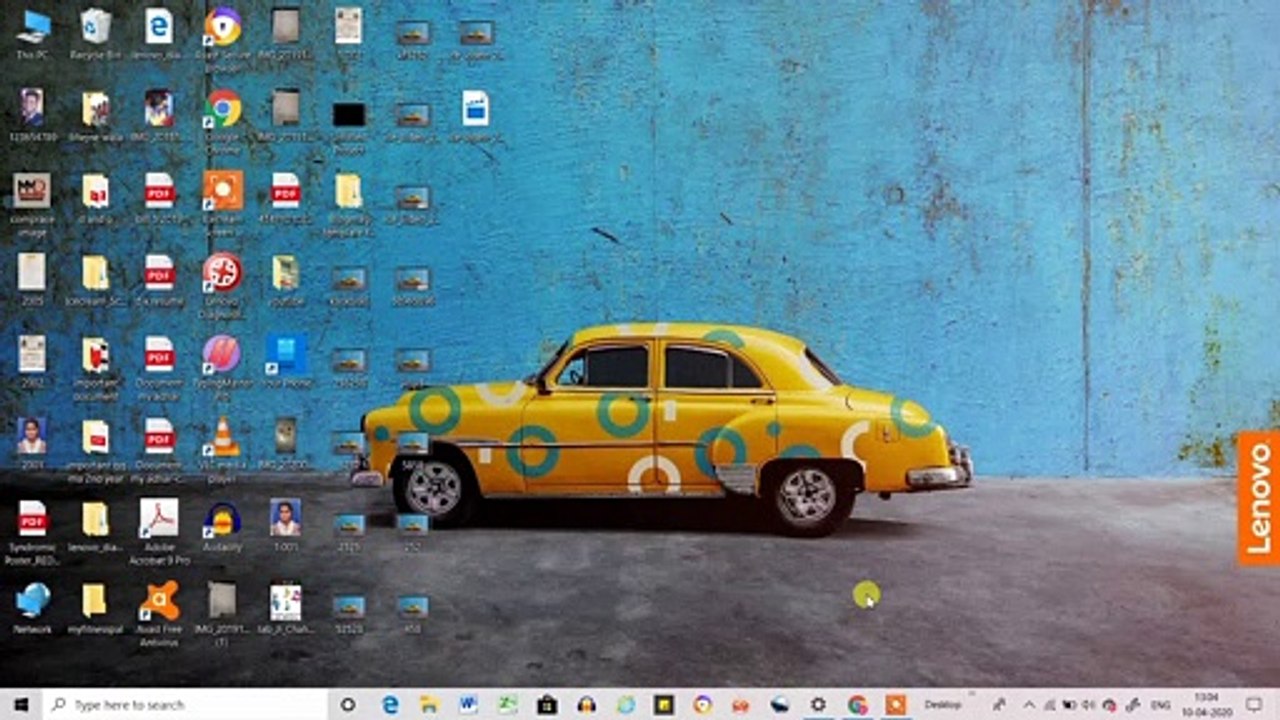This screenshot has width=1280, height=720.
Task: Select the Adobe Acrobat 9 Pro shortcut
Action: pos(159,531)
